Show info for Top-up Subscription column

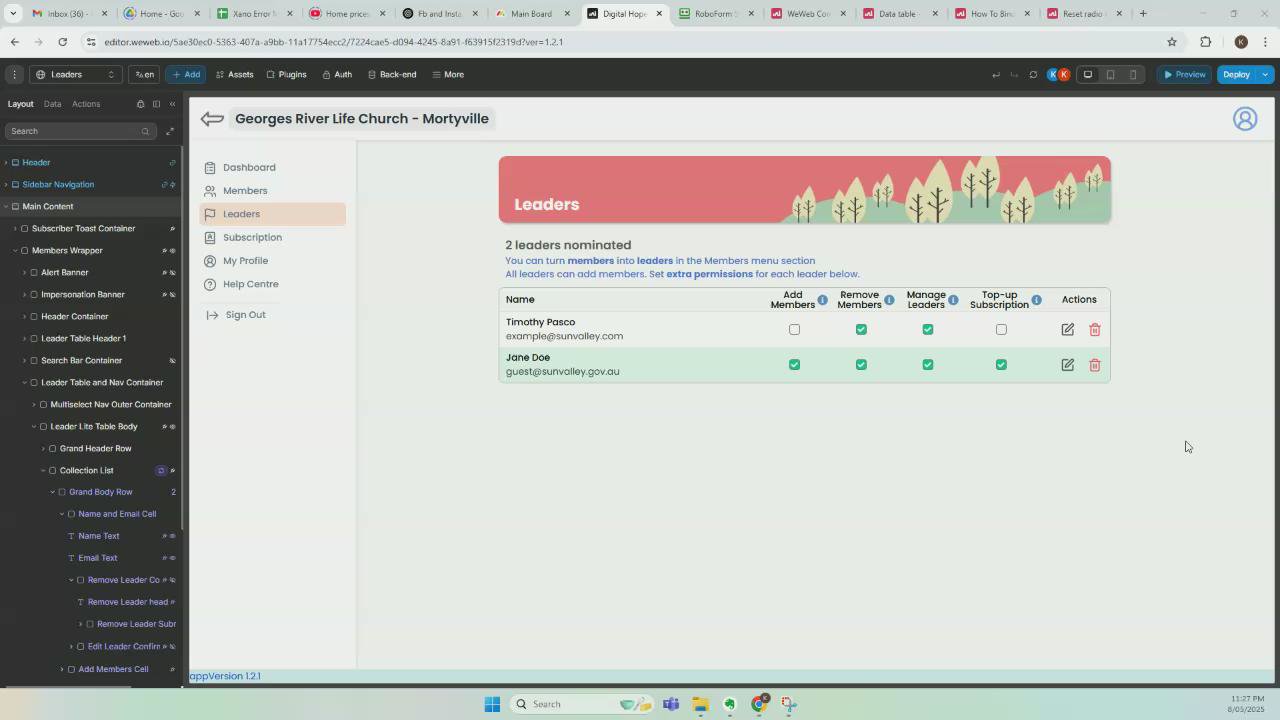point(1037,300)
